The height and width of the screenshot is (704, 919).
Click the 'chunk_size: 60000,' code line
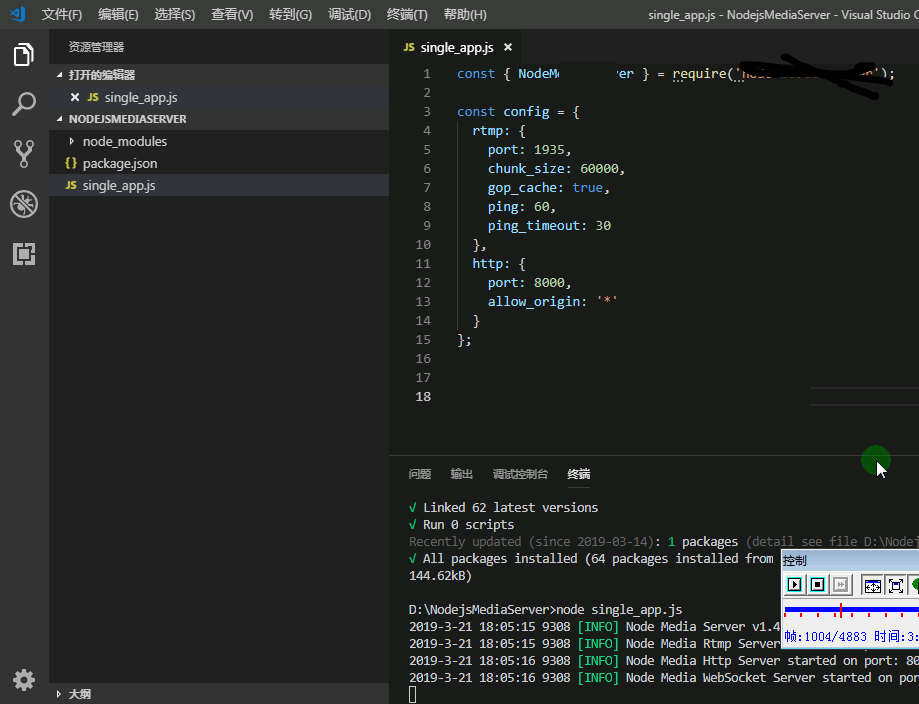pos(556,169)
